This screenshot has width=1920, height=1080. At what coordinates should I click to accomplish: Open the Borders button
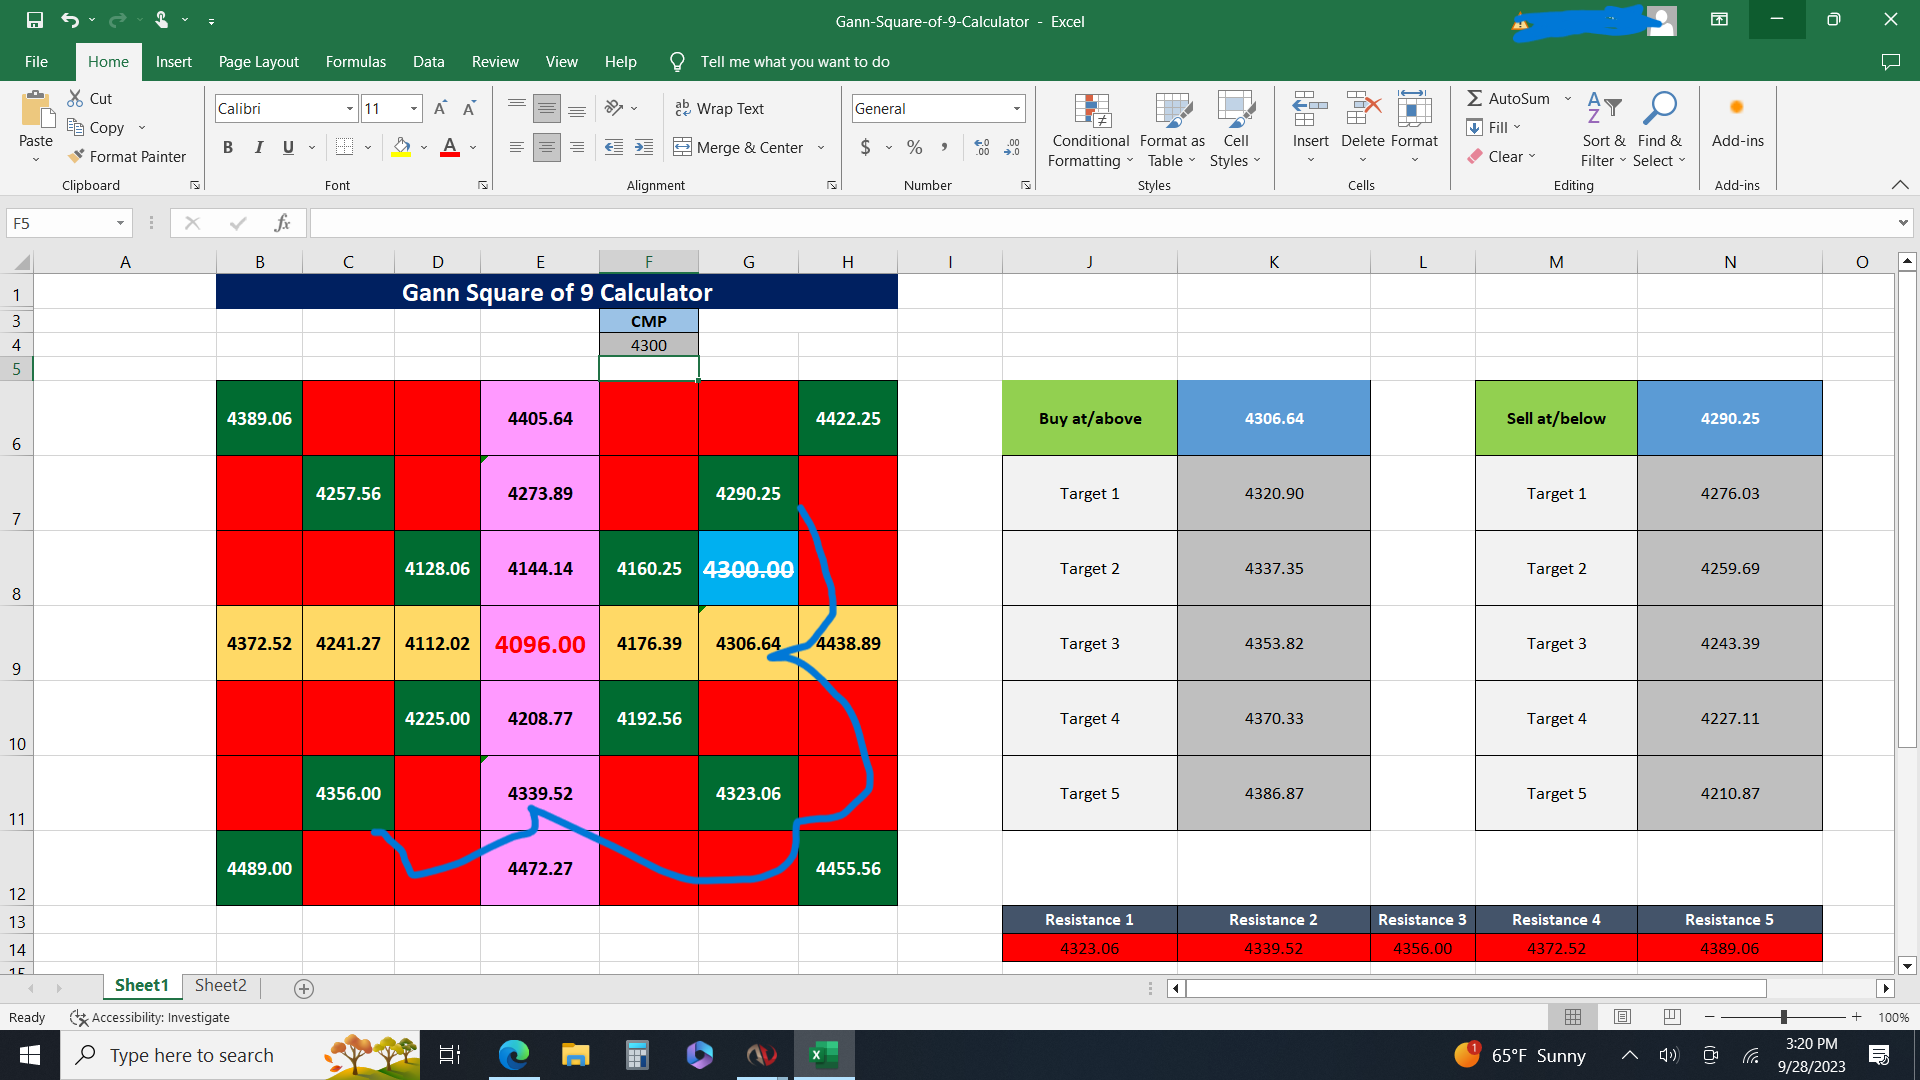point(345,147)
